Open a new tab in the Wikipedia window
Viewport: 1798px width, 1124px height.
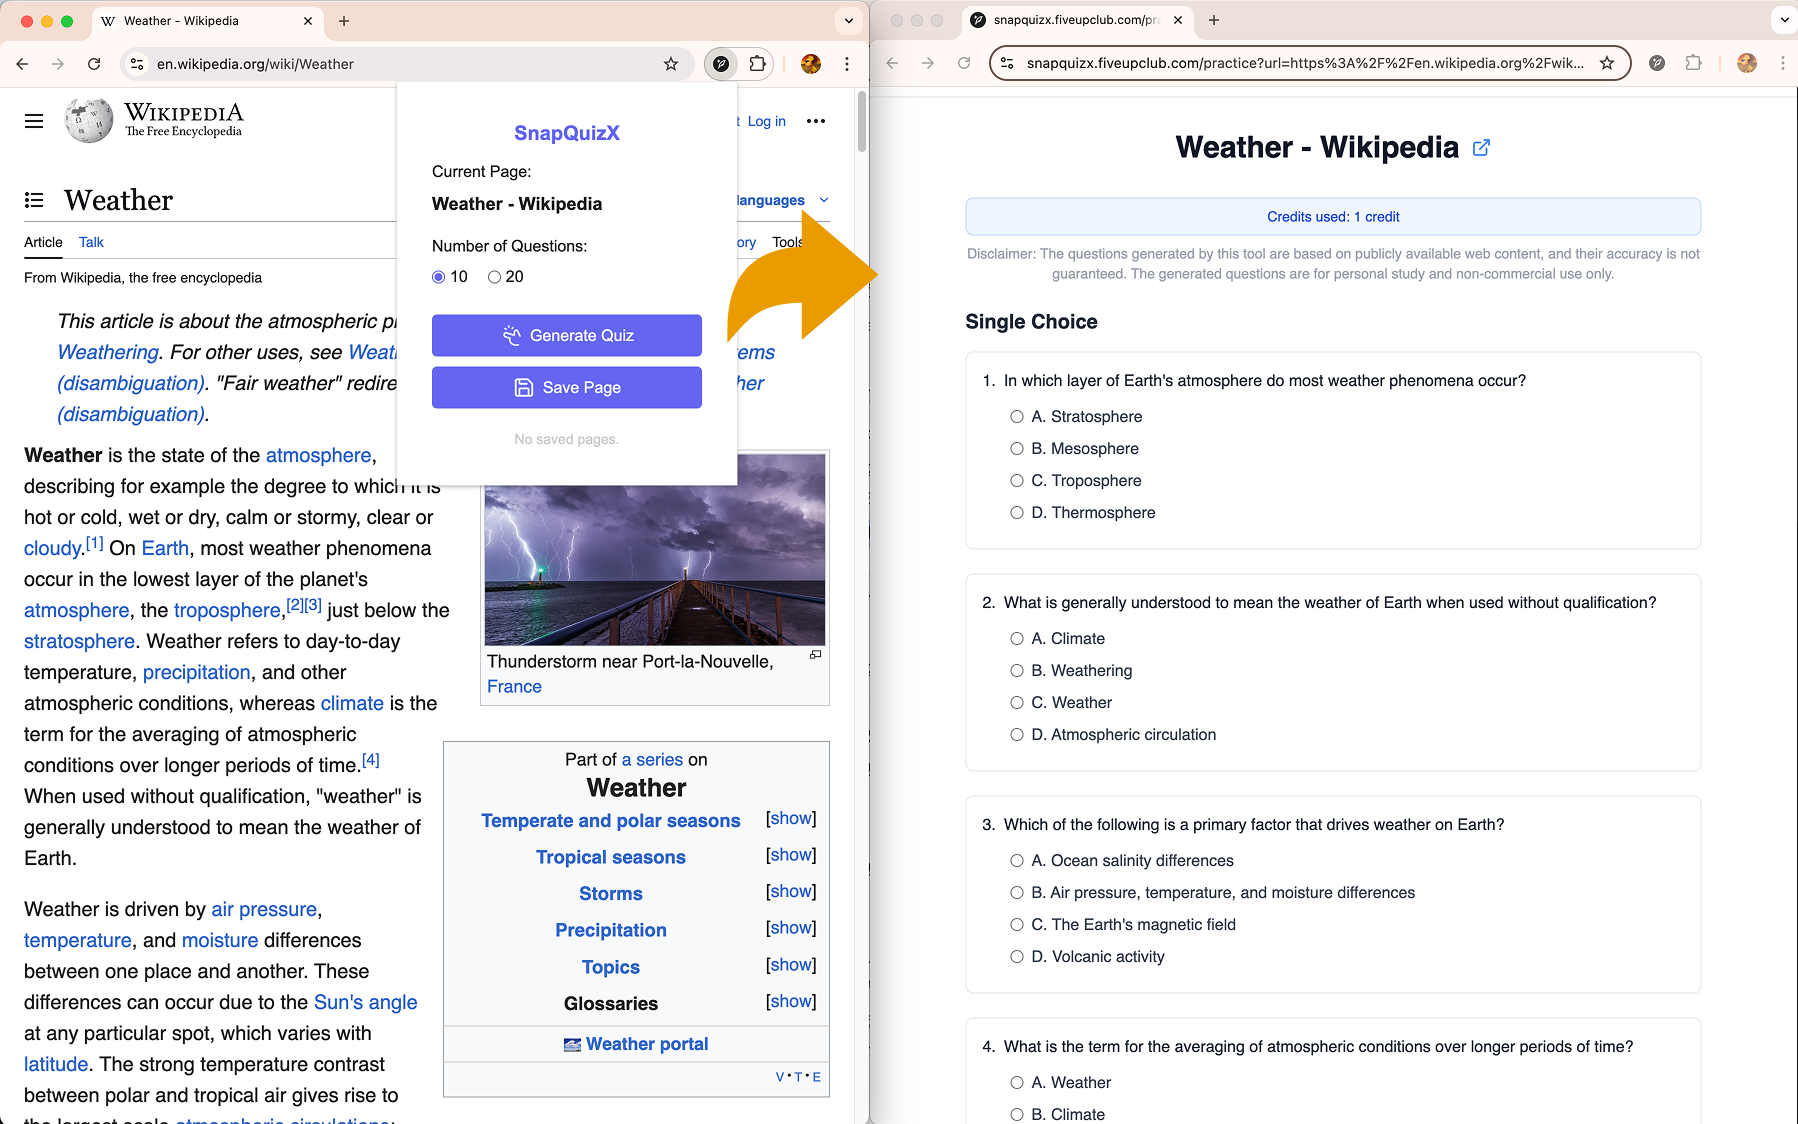coord(344,21)
